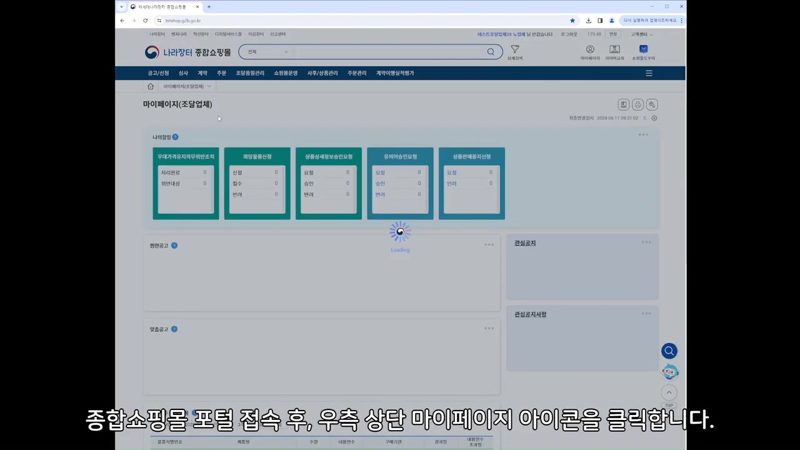
Task: Click the first link in top utility bar
Action: click(157, 34)
